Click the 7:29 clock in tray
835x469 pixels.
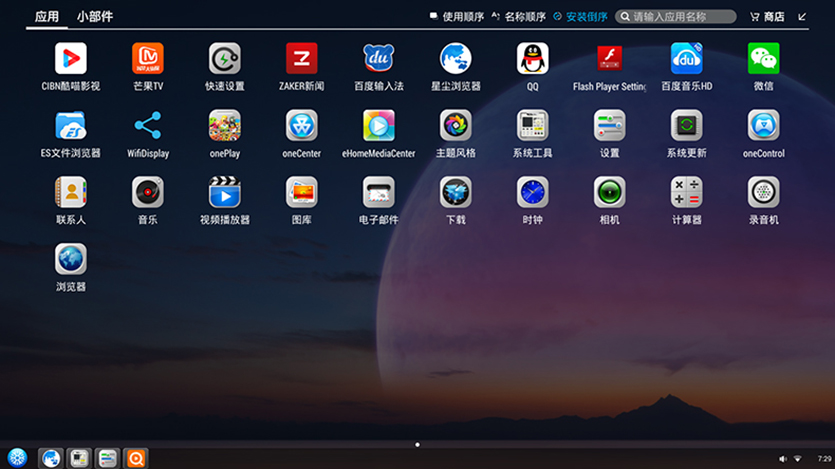click(824, 459)
